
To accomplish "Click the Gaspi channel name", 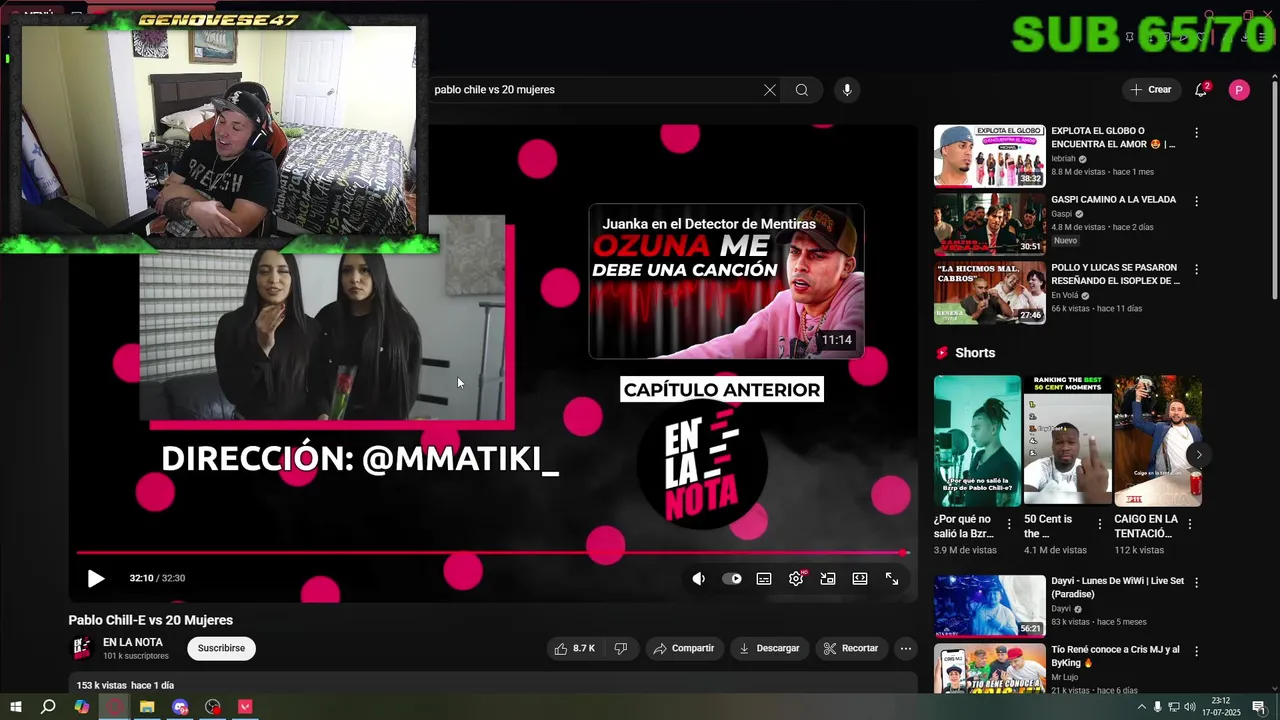I will pyautogui.click(x=1061, y=214).
